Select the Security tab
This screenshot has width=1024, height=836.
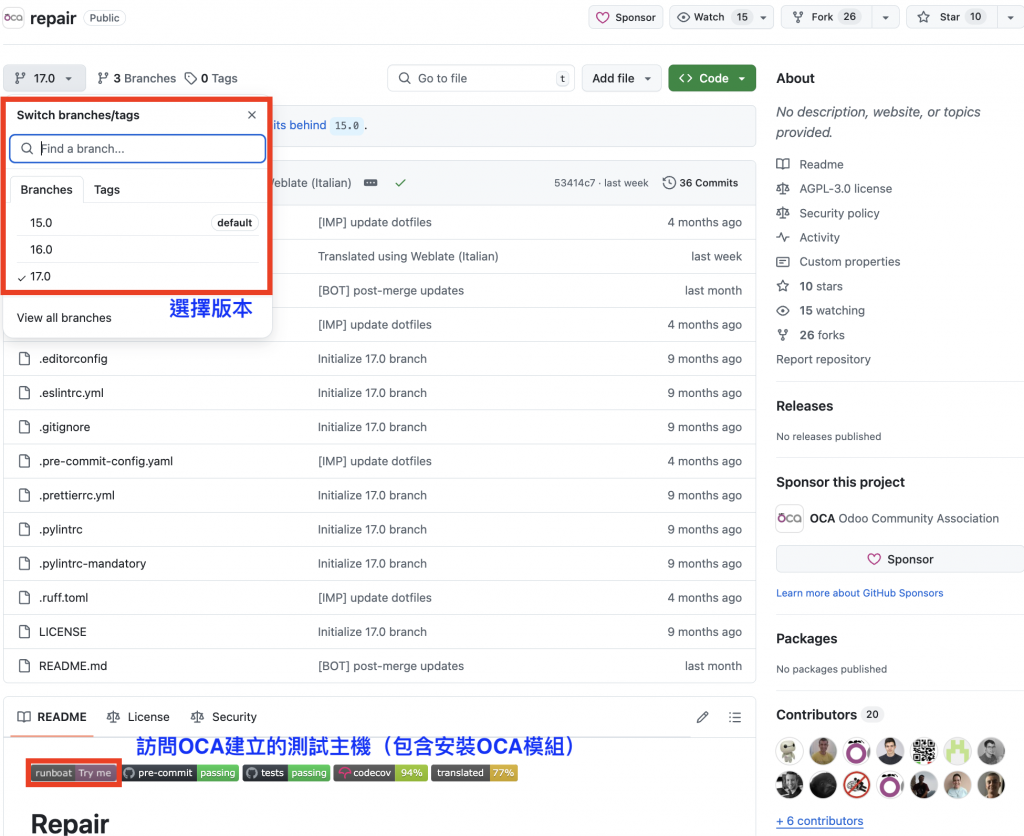click(x=223, y=717)
